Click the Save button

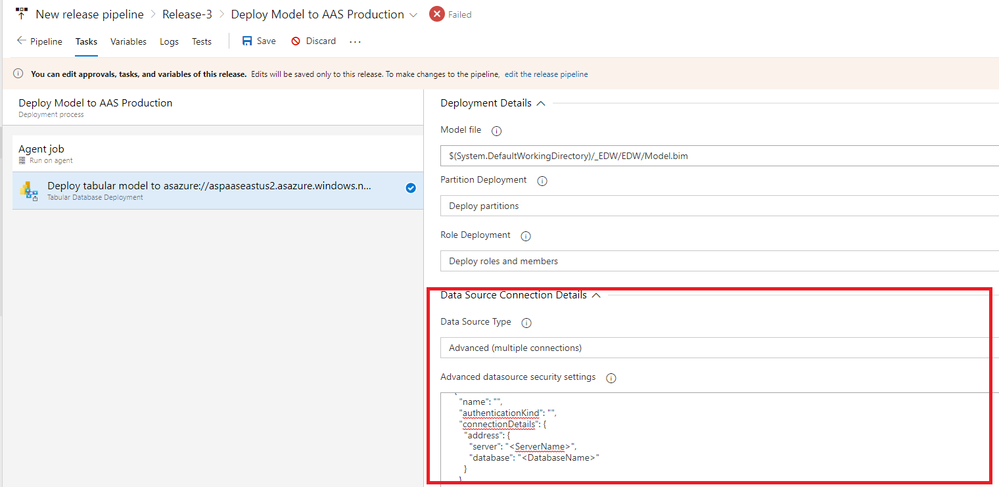[x=259, y=42]
